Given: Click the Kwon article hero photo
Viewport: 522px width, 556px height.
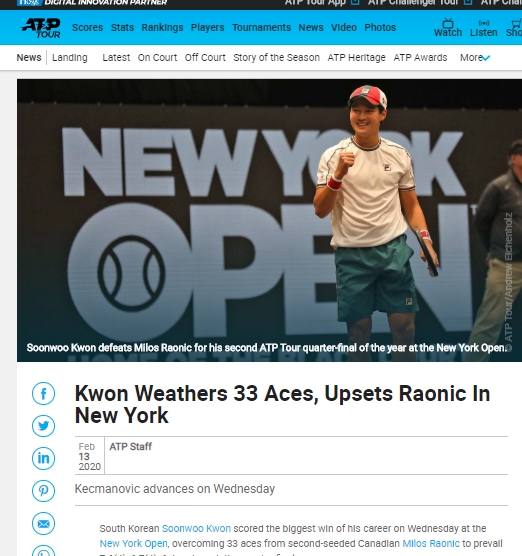Looking at the screenshot, I should (270, 220).
